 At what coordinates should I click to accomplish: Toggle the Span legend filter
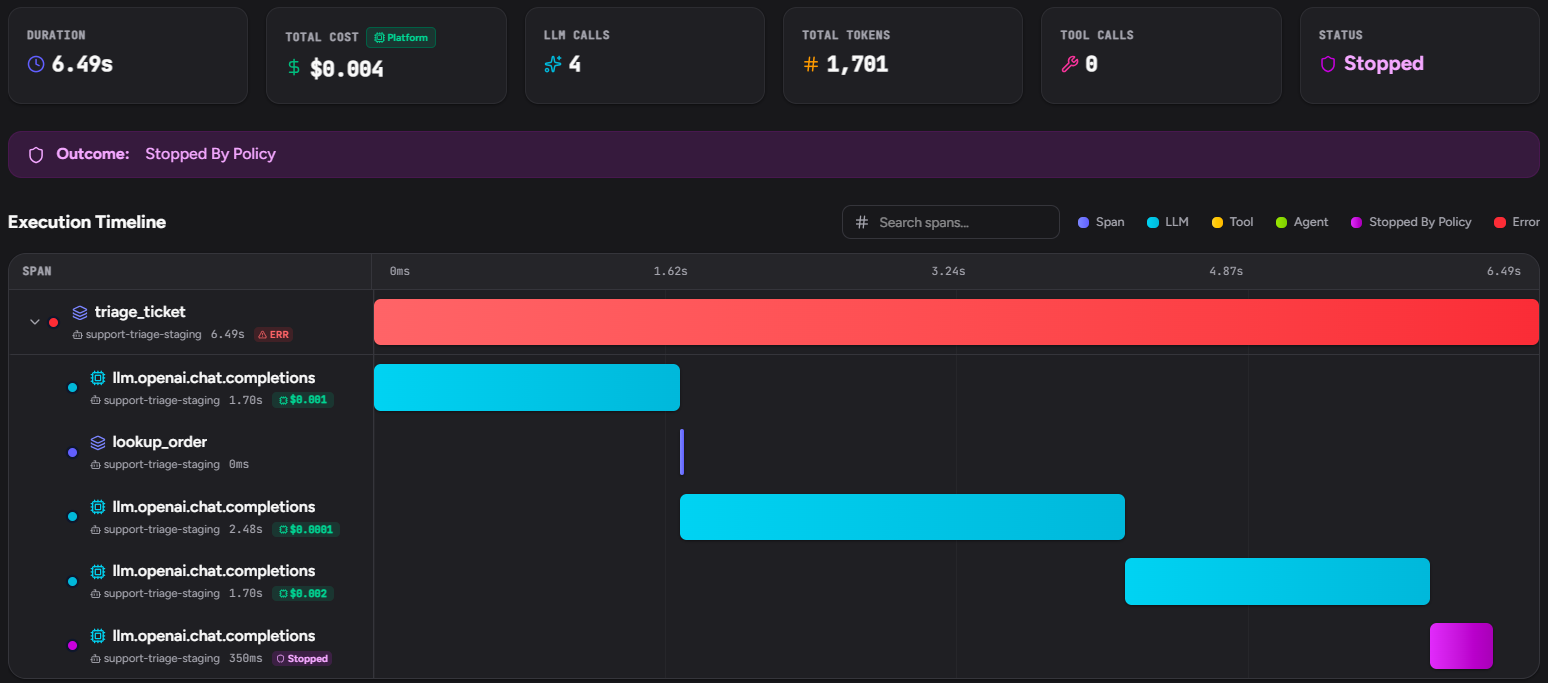(1101, 222)
